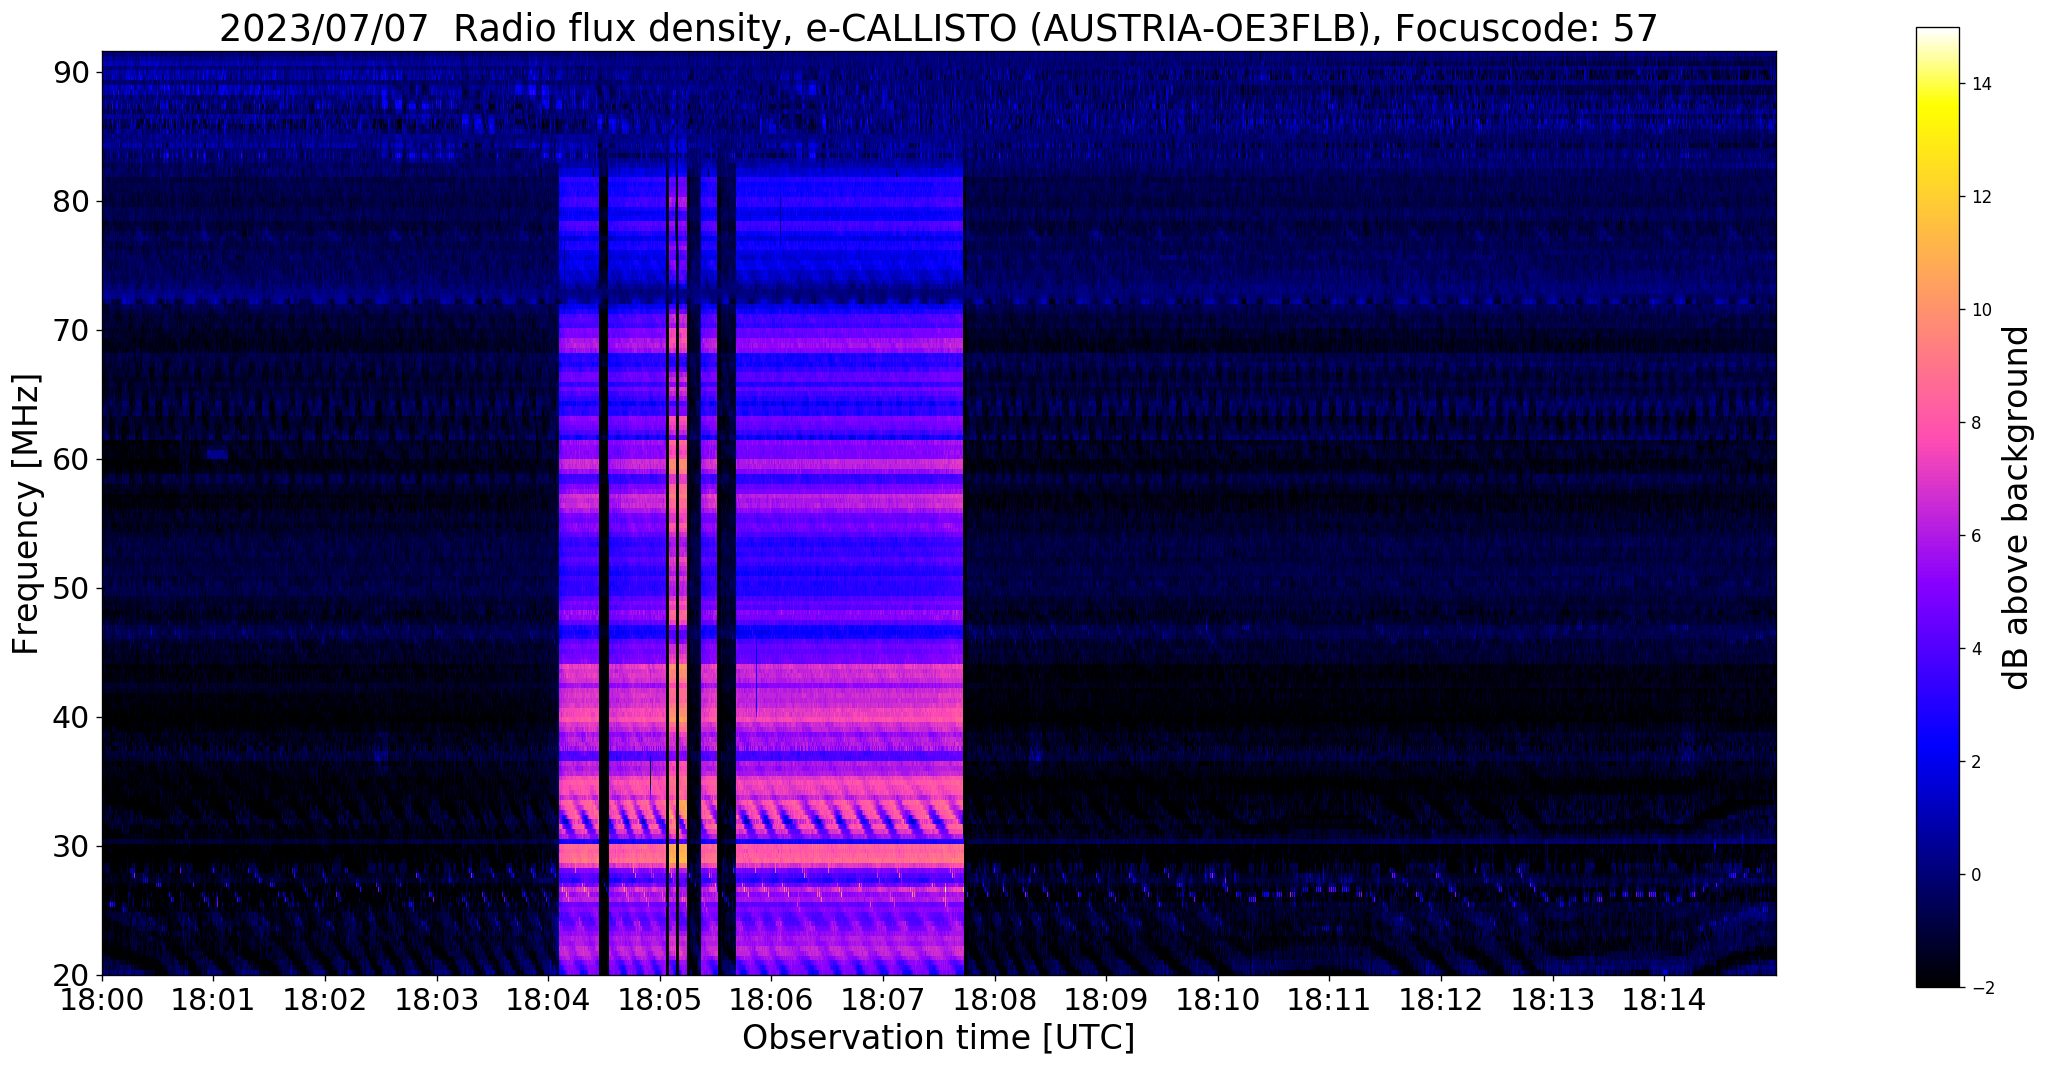Viewport: 2047px width, 1067px height.
Task: Click the 18:04 time tick label
Action: click(548, 1000)
